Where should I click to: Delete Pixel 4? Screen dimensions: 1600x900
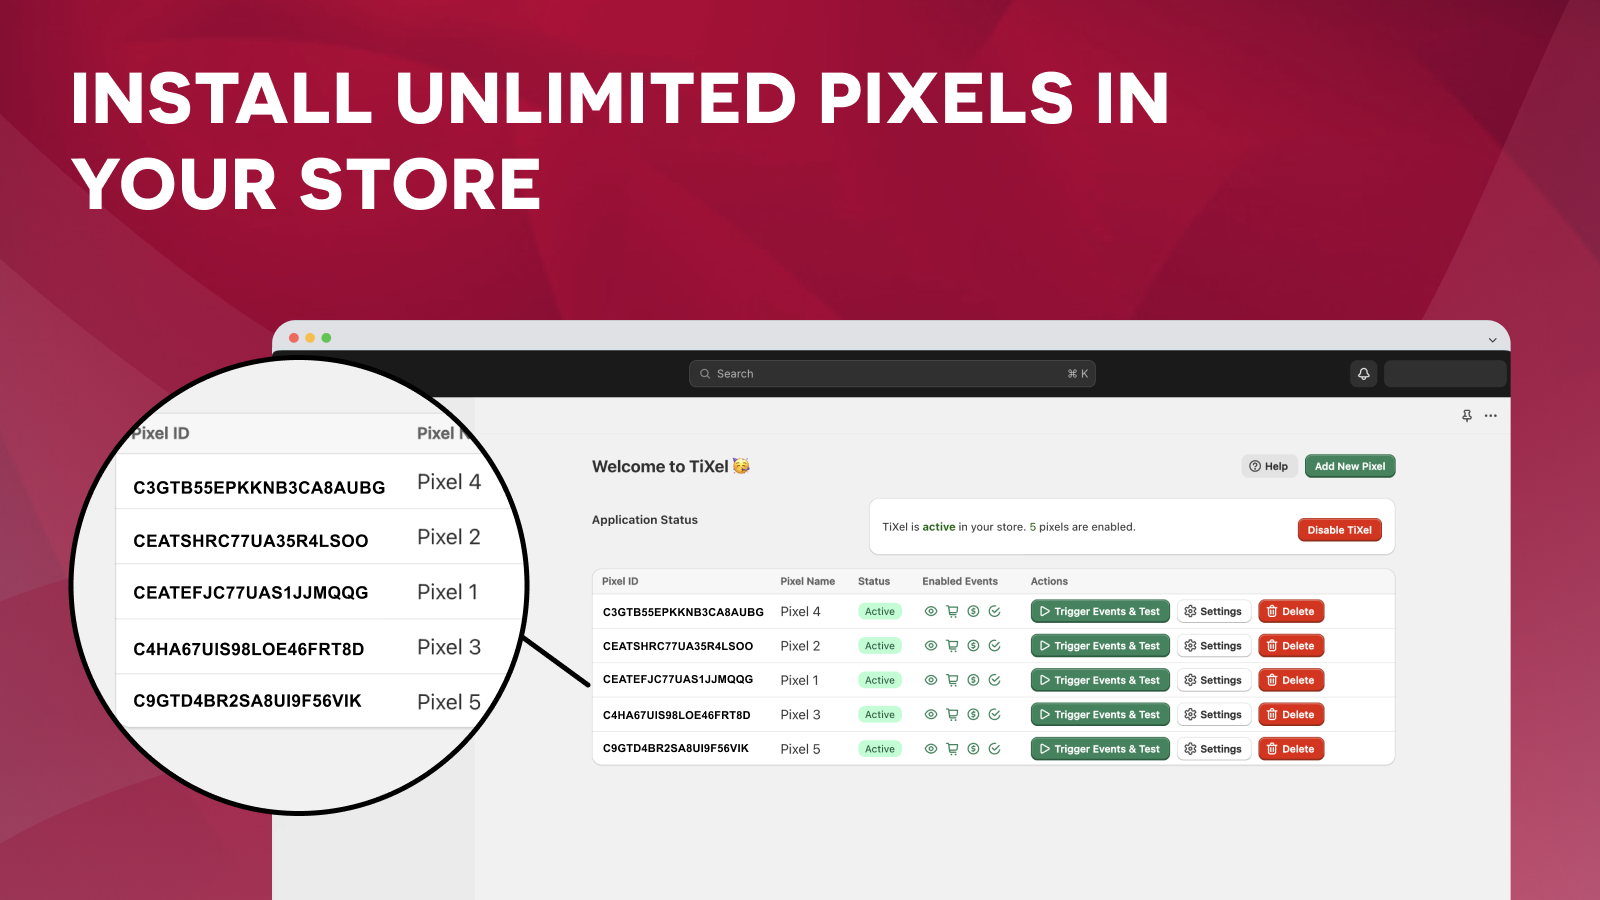point(1291,611)
